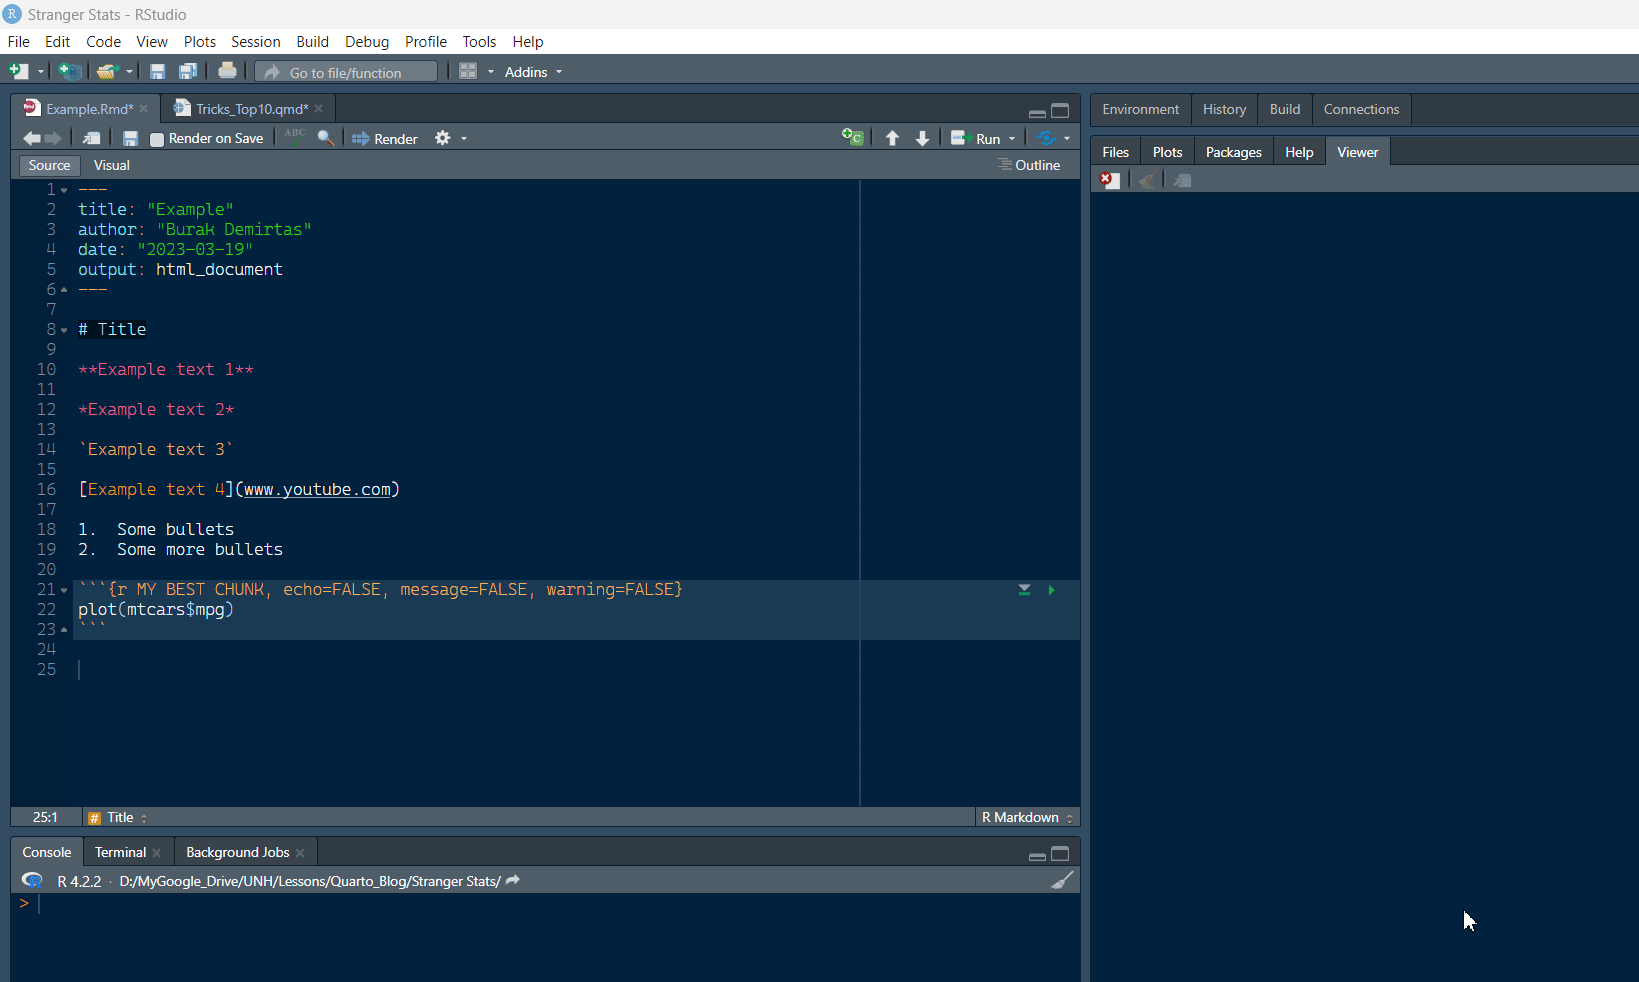The width and height of the screenshot is (1639, 982).
Task: Click the line 25:1 cursor position indicator
Action: (45, 817)
